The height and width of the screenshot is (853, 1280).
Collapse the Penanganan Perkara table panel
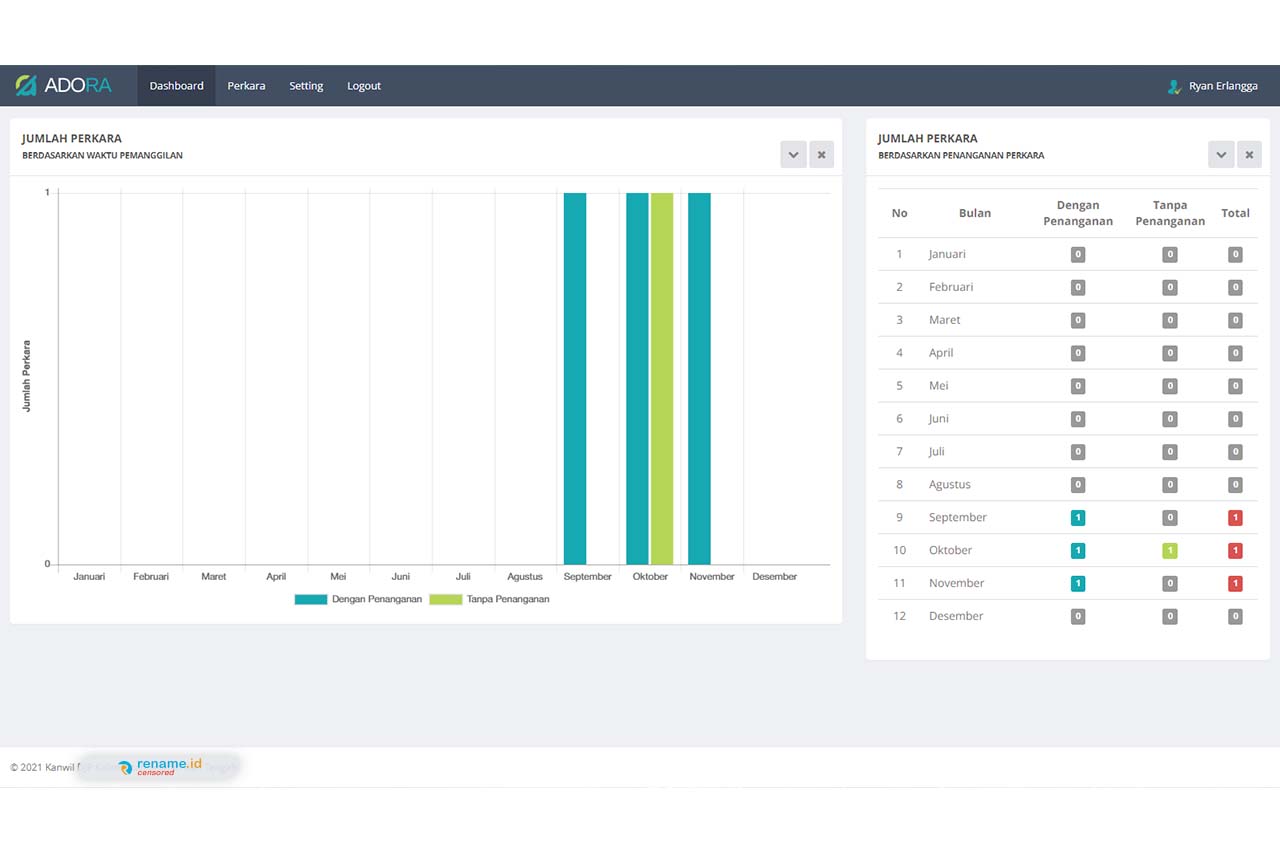click(1221, 155)
